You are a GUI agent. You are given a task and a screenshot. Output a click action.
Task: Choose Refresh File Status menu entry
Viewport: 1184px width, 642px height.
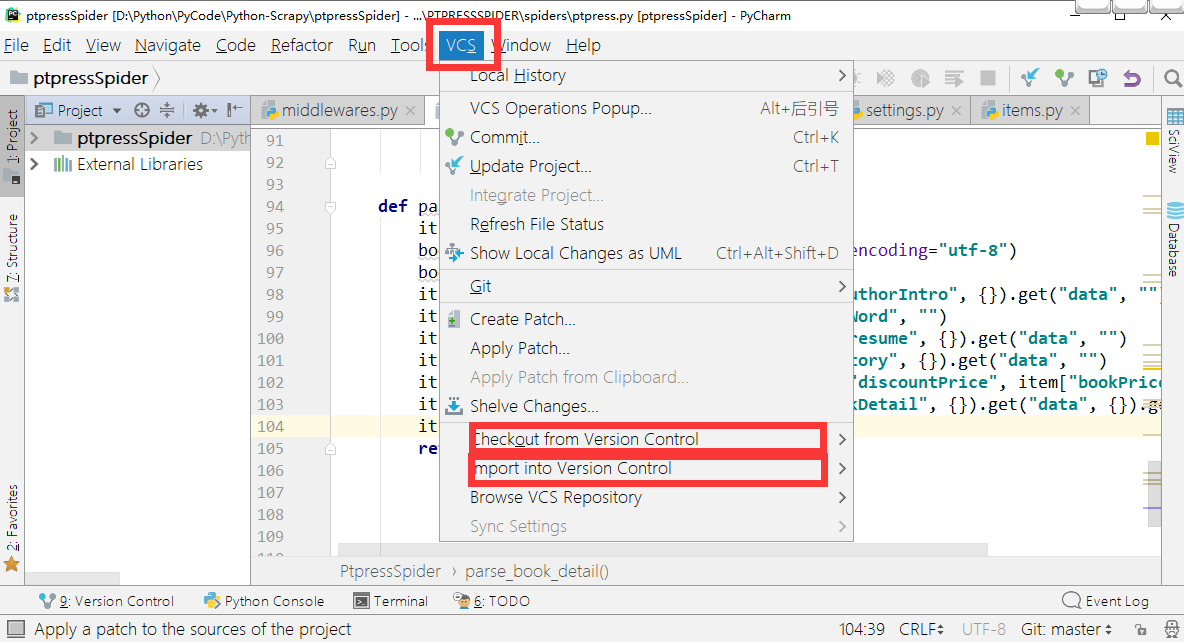pyautogui.click(x=646, y=224)
